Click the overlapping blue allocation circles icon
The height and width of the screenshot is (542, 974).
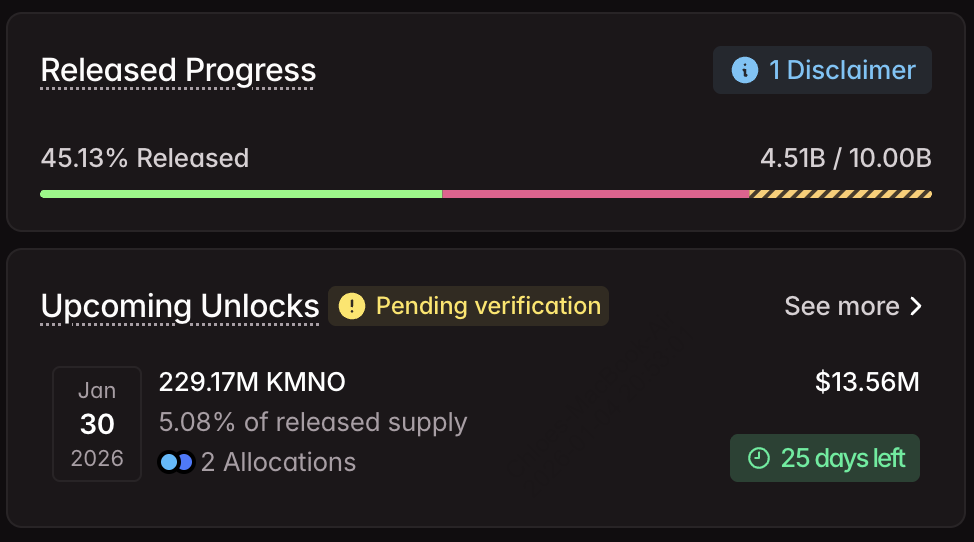[176, 462]
